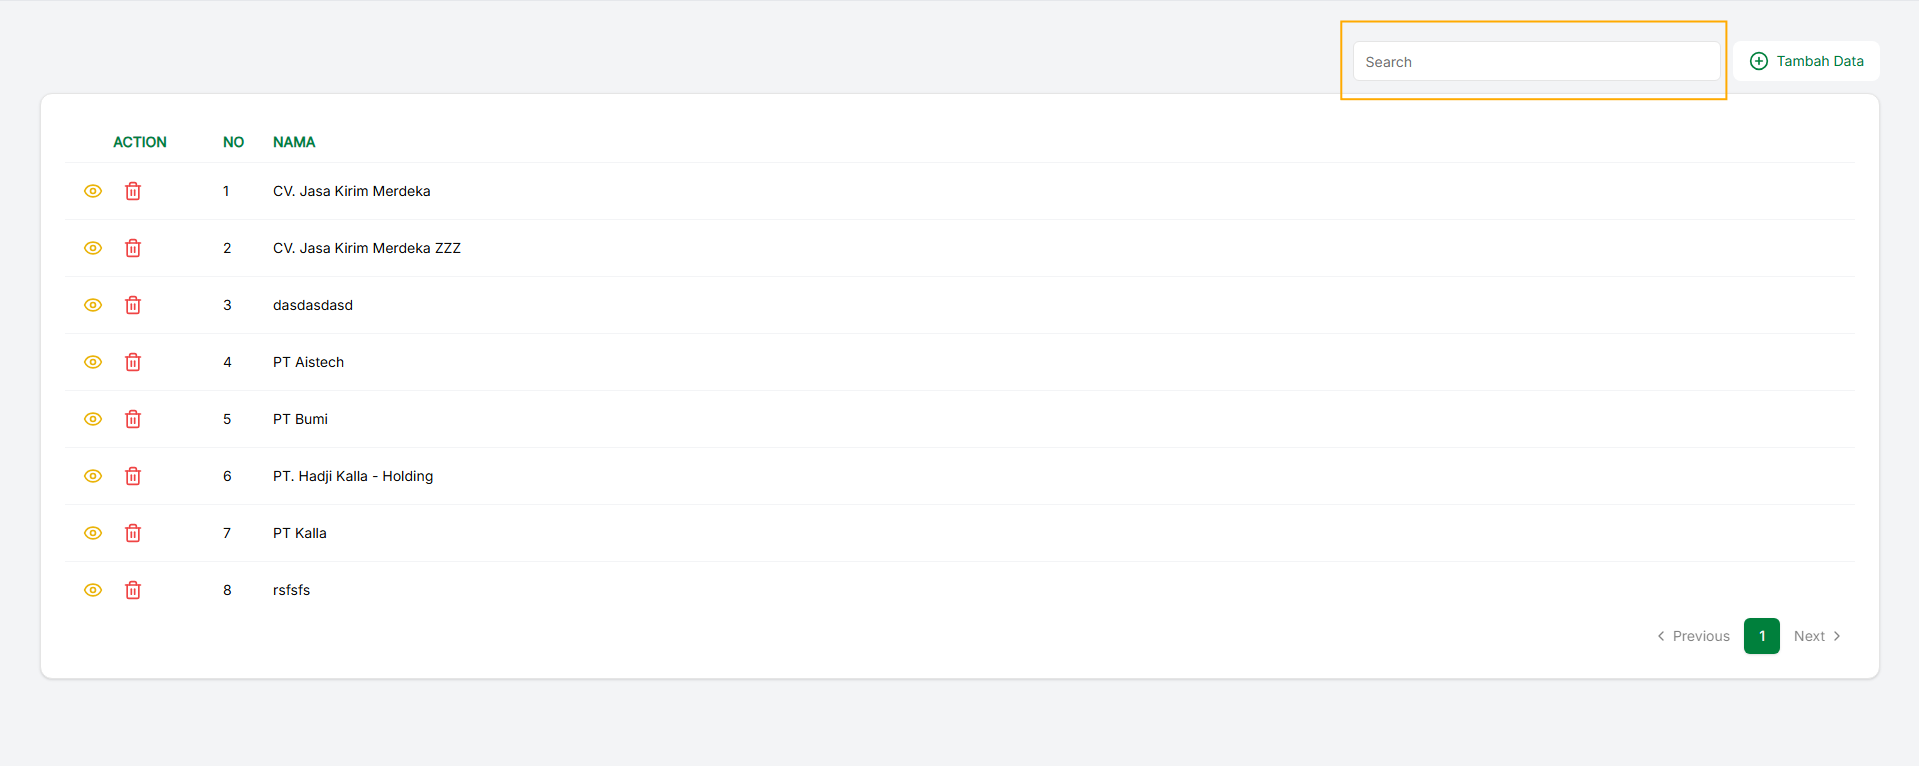Sort by the NAMA column header
Viewport: 1919px width, 766px height.
(294, 142)
